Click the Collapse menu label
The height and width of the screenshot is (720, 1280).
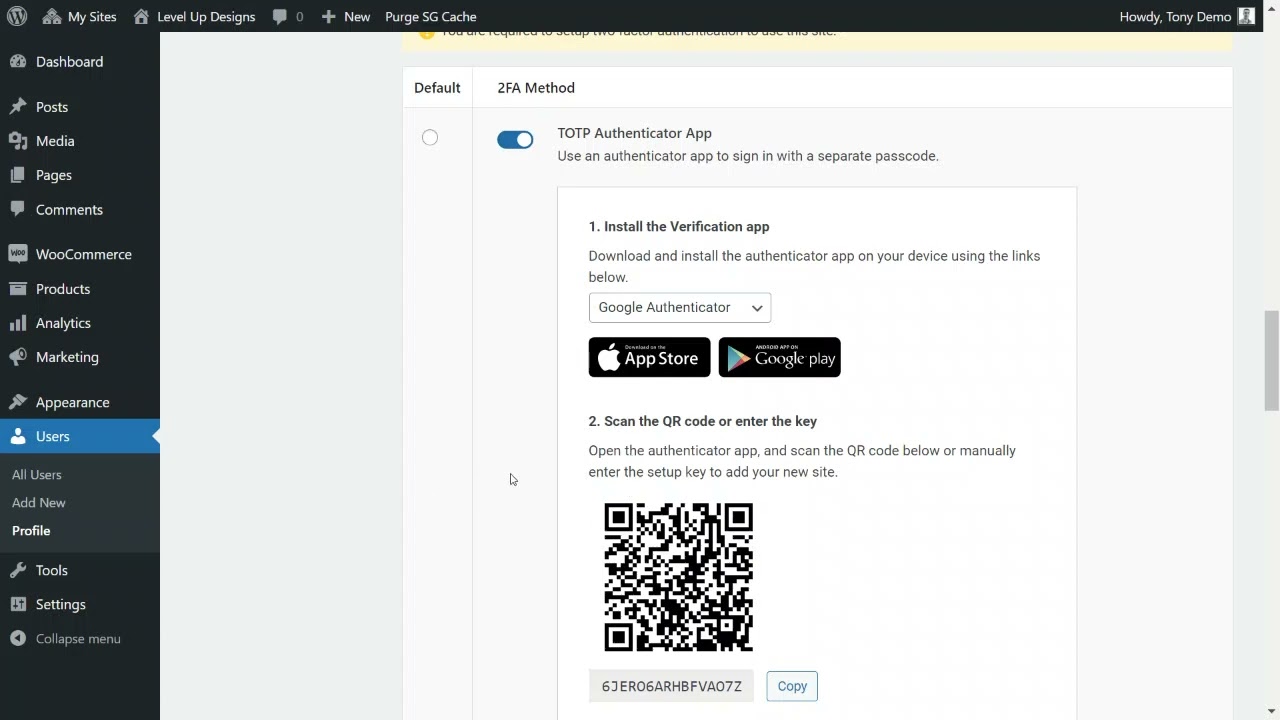[x=78, y=639]
